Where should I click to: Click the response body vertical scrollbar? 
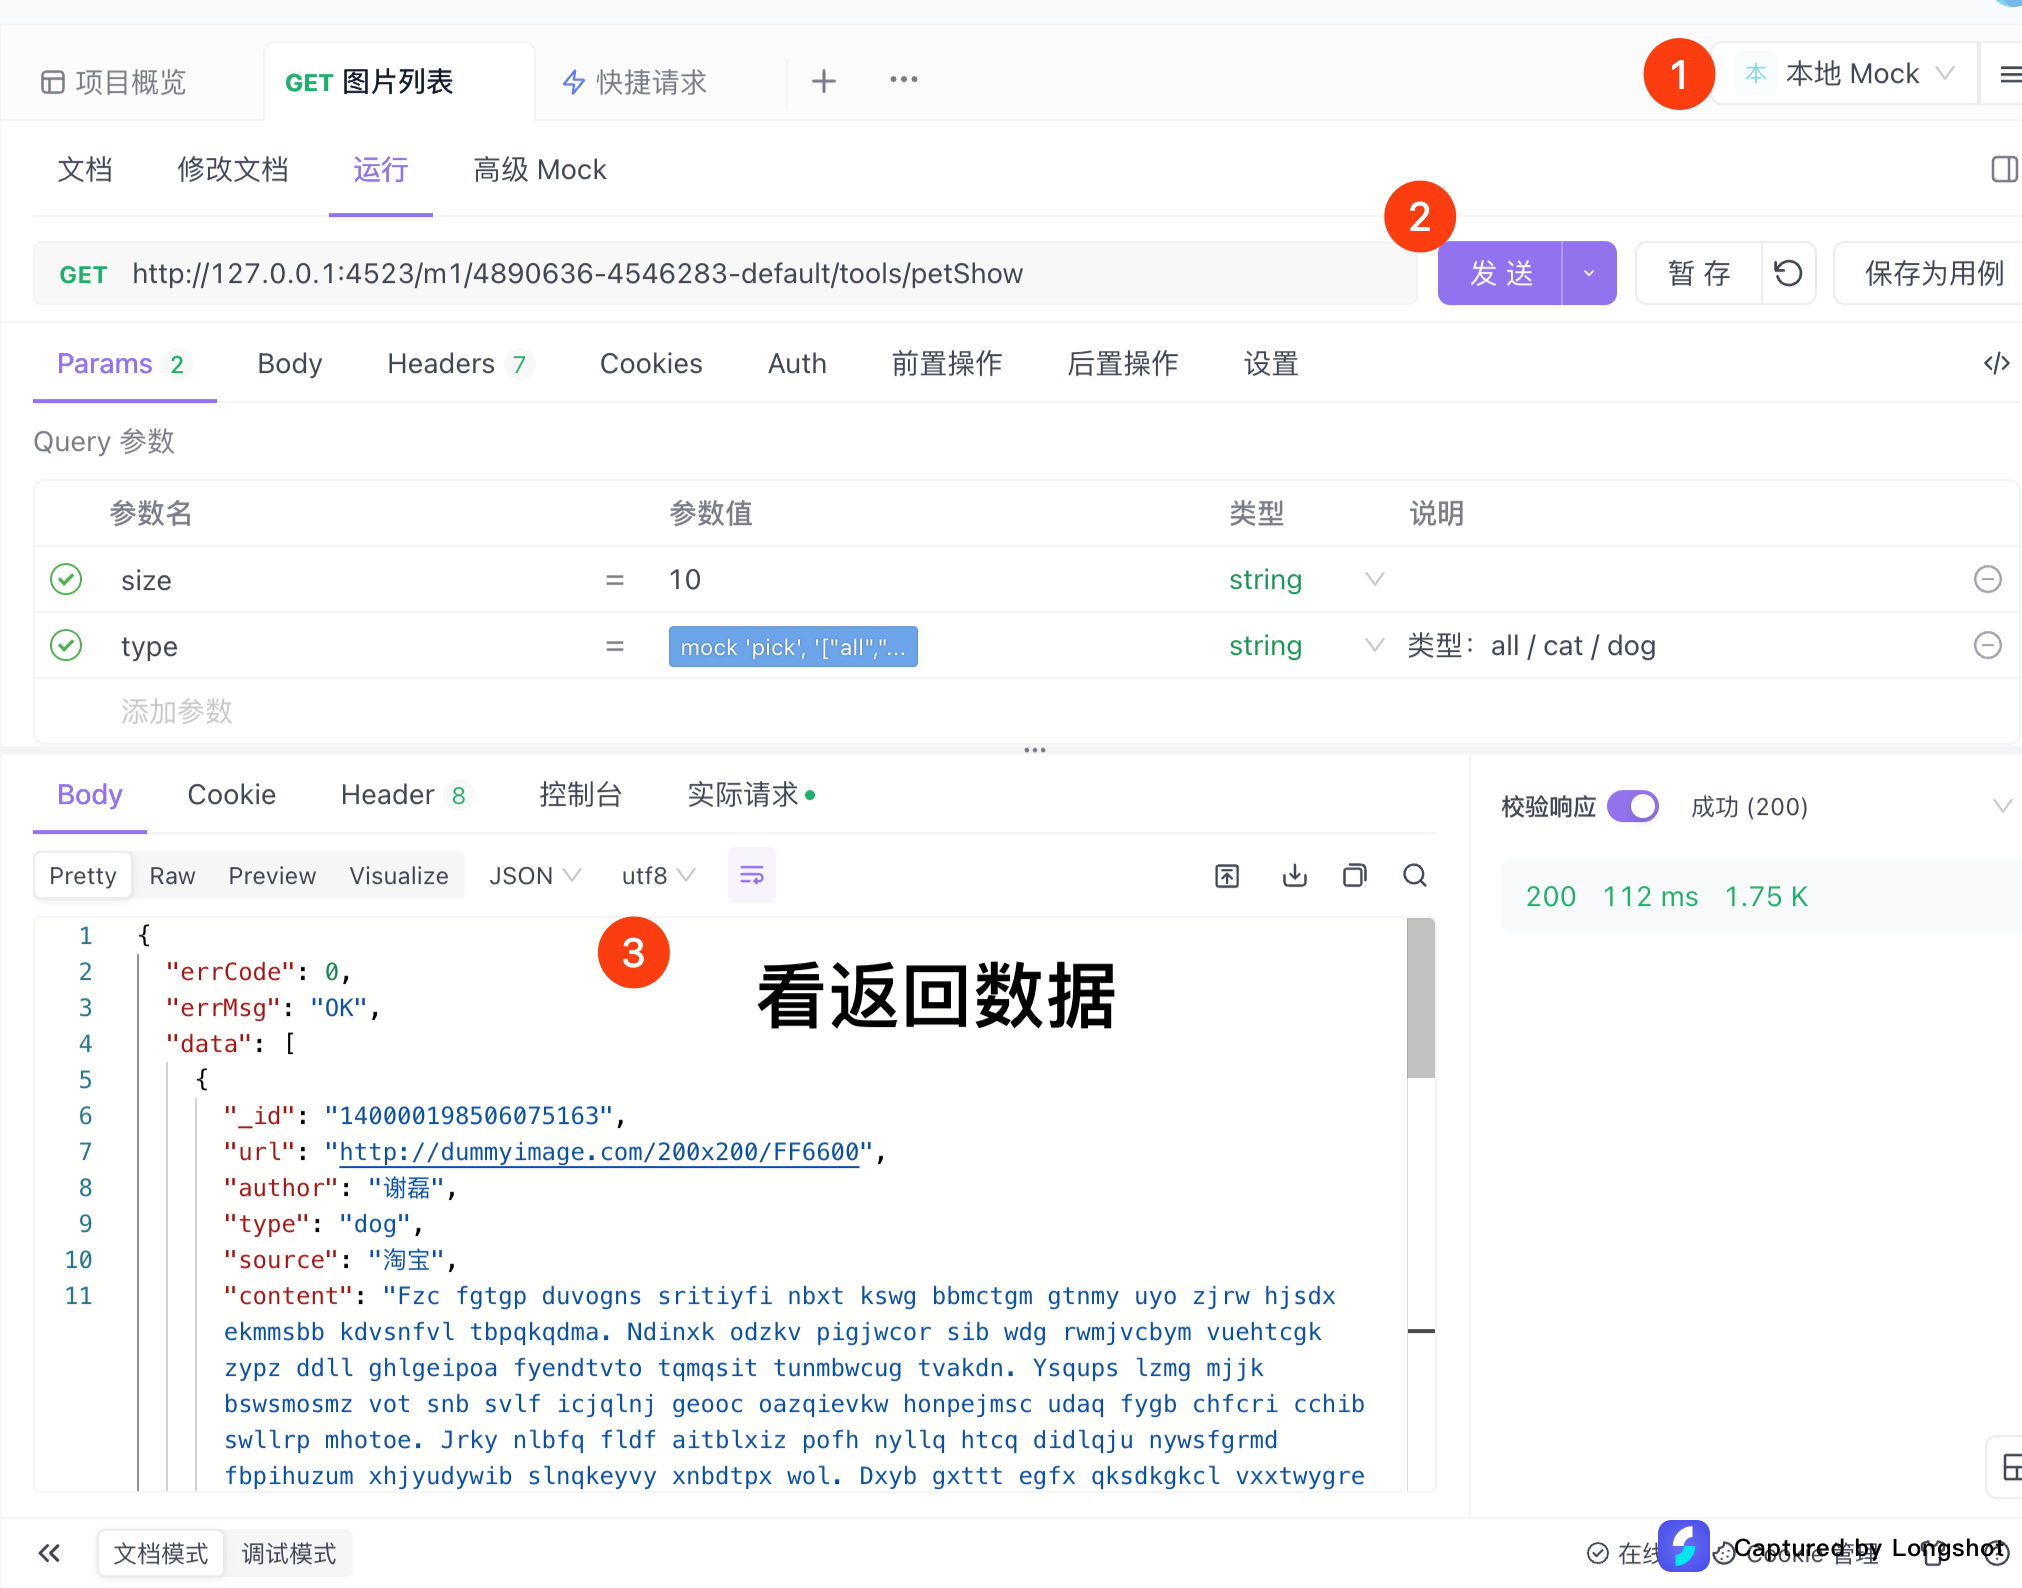[1421, 998]
